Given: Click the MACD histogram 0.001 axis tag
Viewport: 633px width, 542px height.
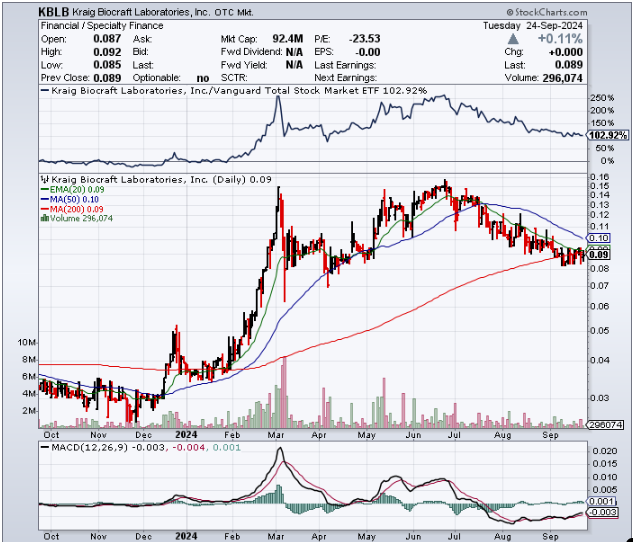Looking at the screenshot, I should click(602, 502).
